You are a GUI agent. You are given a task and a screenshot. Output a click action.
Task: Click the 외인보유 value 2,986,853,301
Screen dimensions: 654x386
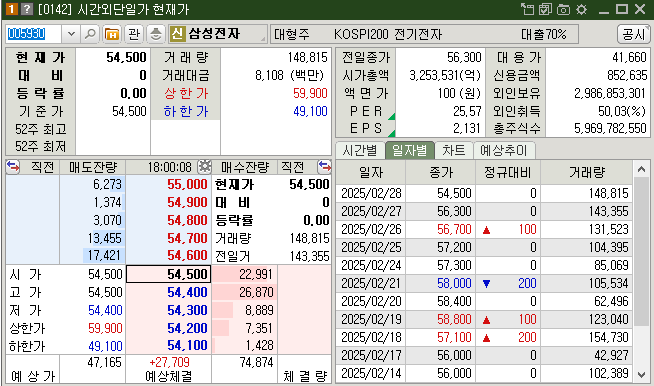coord(610,93)
